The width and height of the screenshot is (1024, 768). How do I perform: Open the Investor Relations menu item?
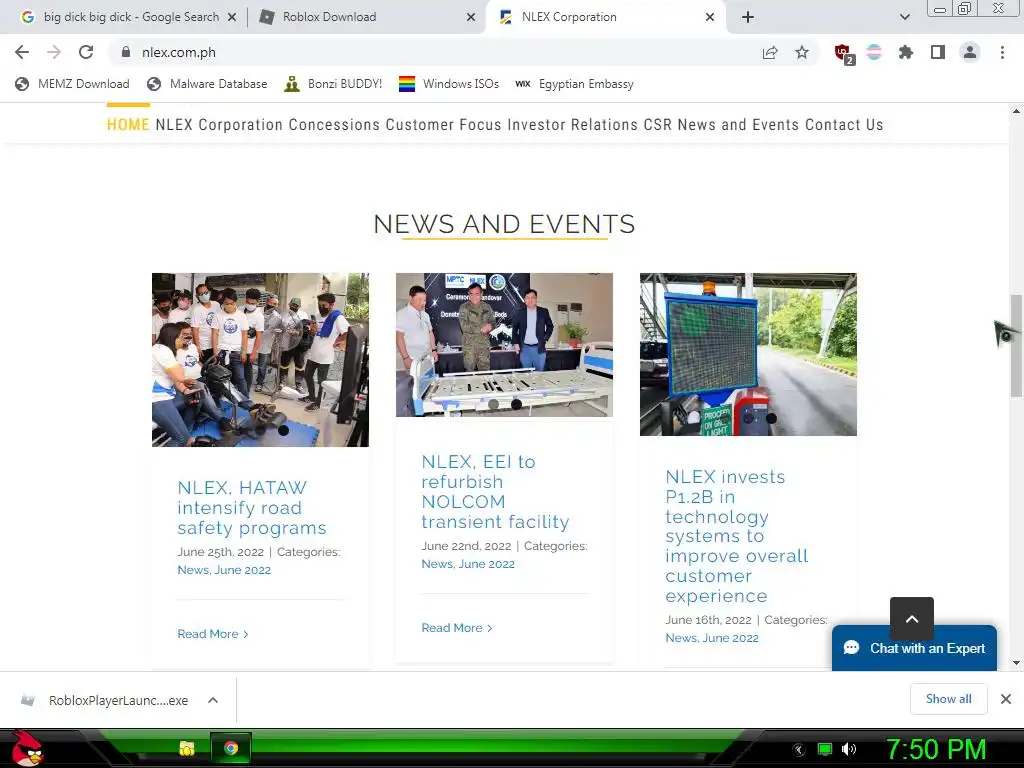[x=572, y=124]
